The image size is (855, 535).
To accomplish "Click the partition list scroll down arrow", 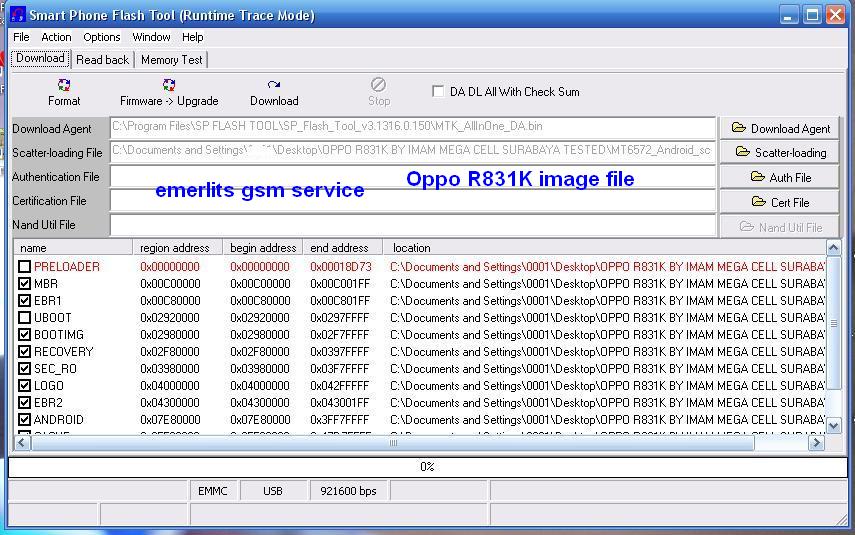I will coord(833,425).
